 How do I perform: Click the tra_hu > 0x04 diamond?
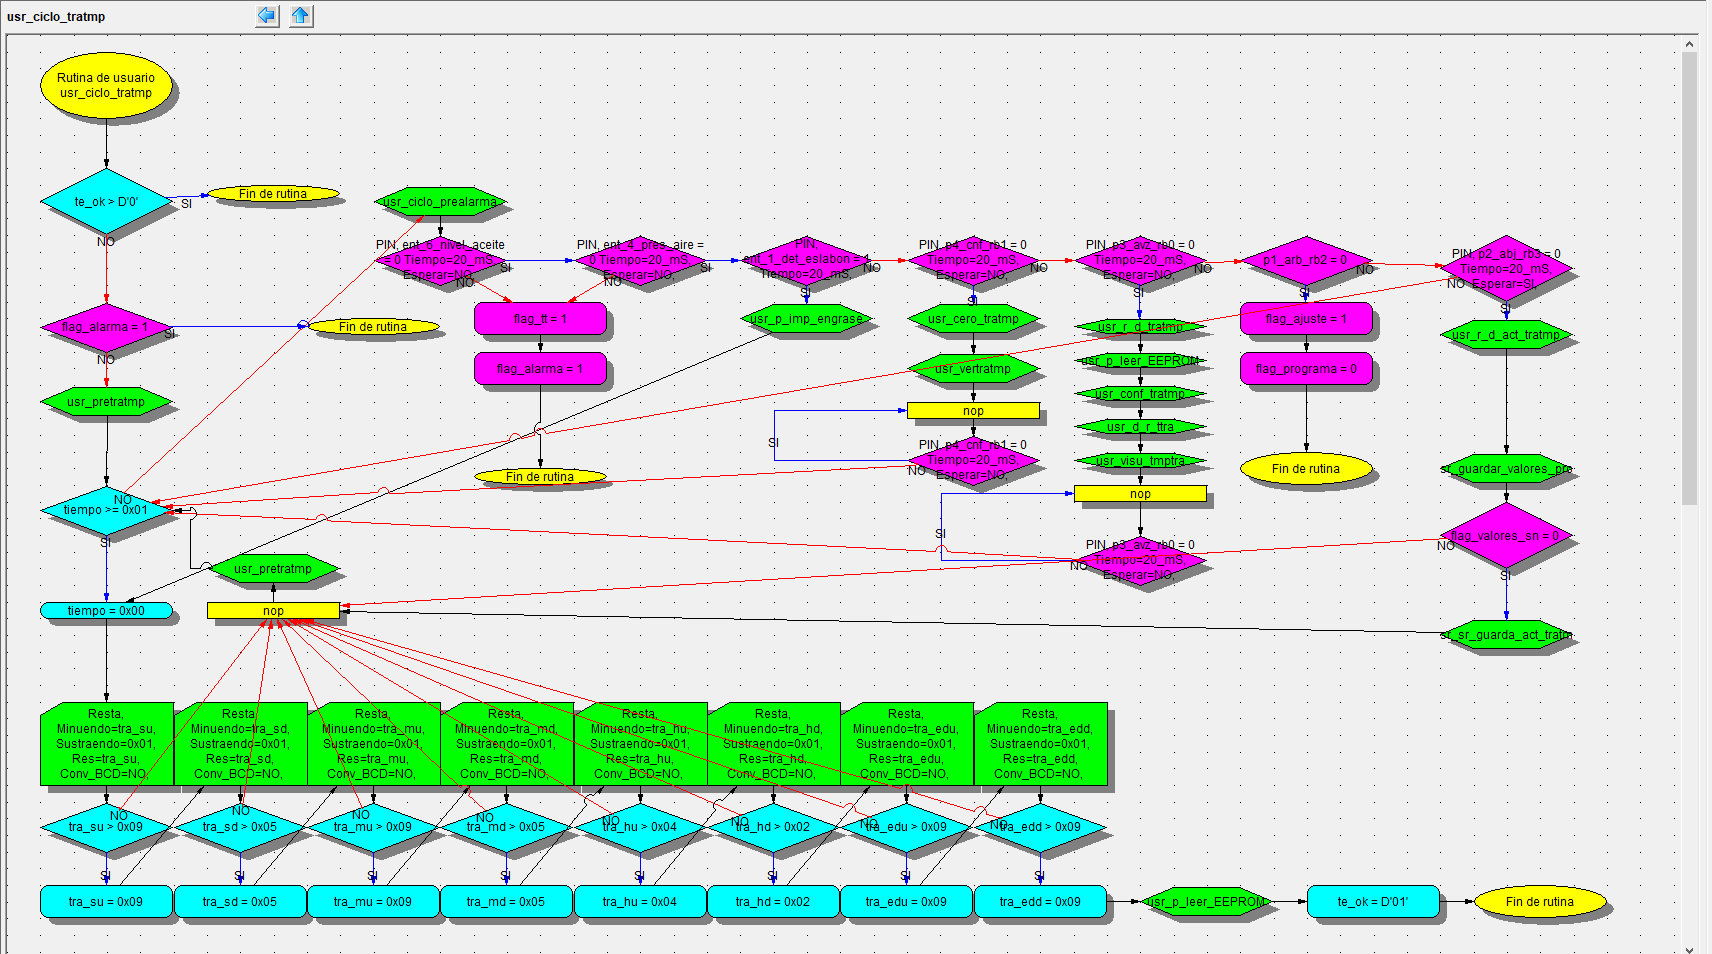click(x=640, y=827)
